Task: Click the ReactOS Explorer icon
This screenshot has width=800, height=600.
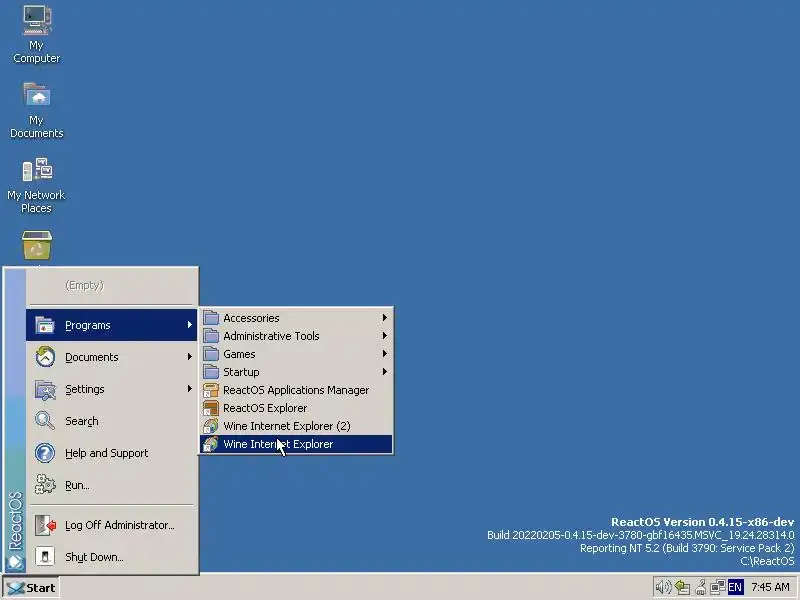Action: point(211,408)
